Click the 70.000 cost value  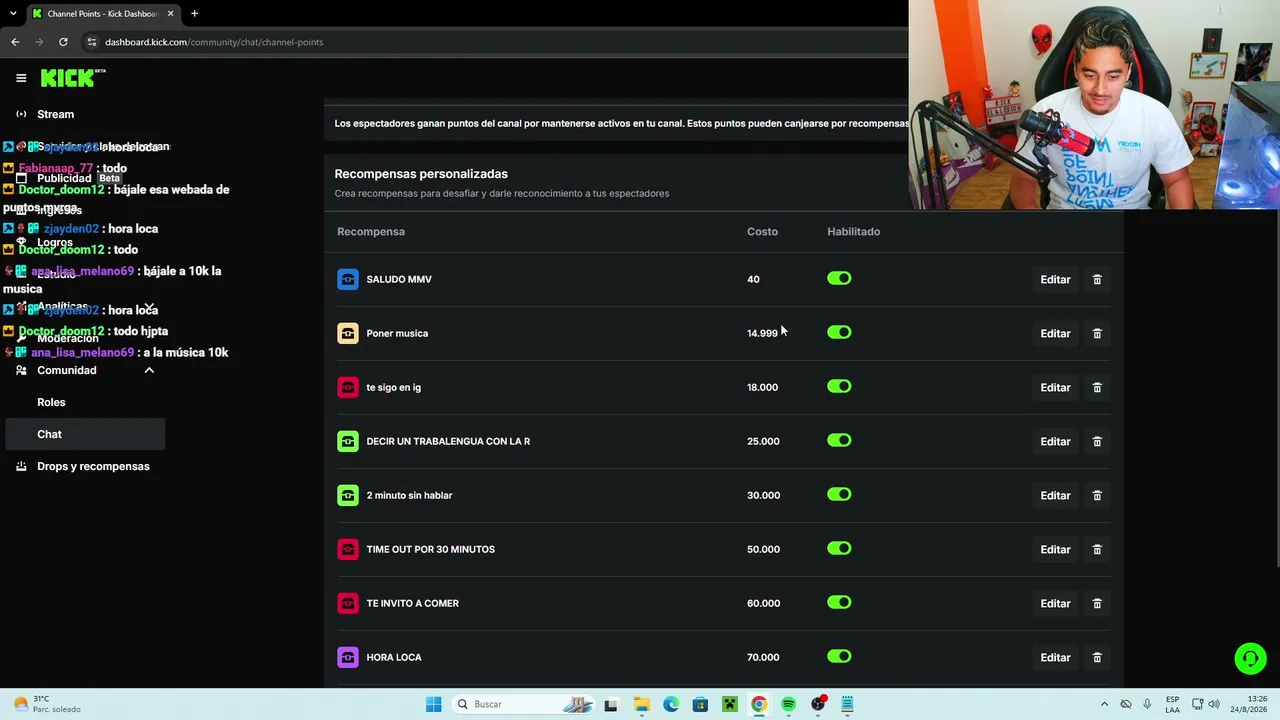pos(763,657)
